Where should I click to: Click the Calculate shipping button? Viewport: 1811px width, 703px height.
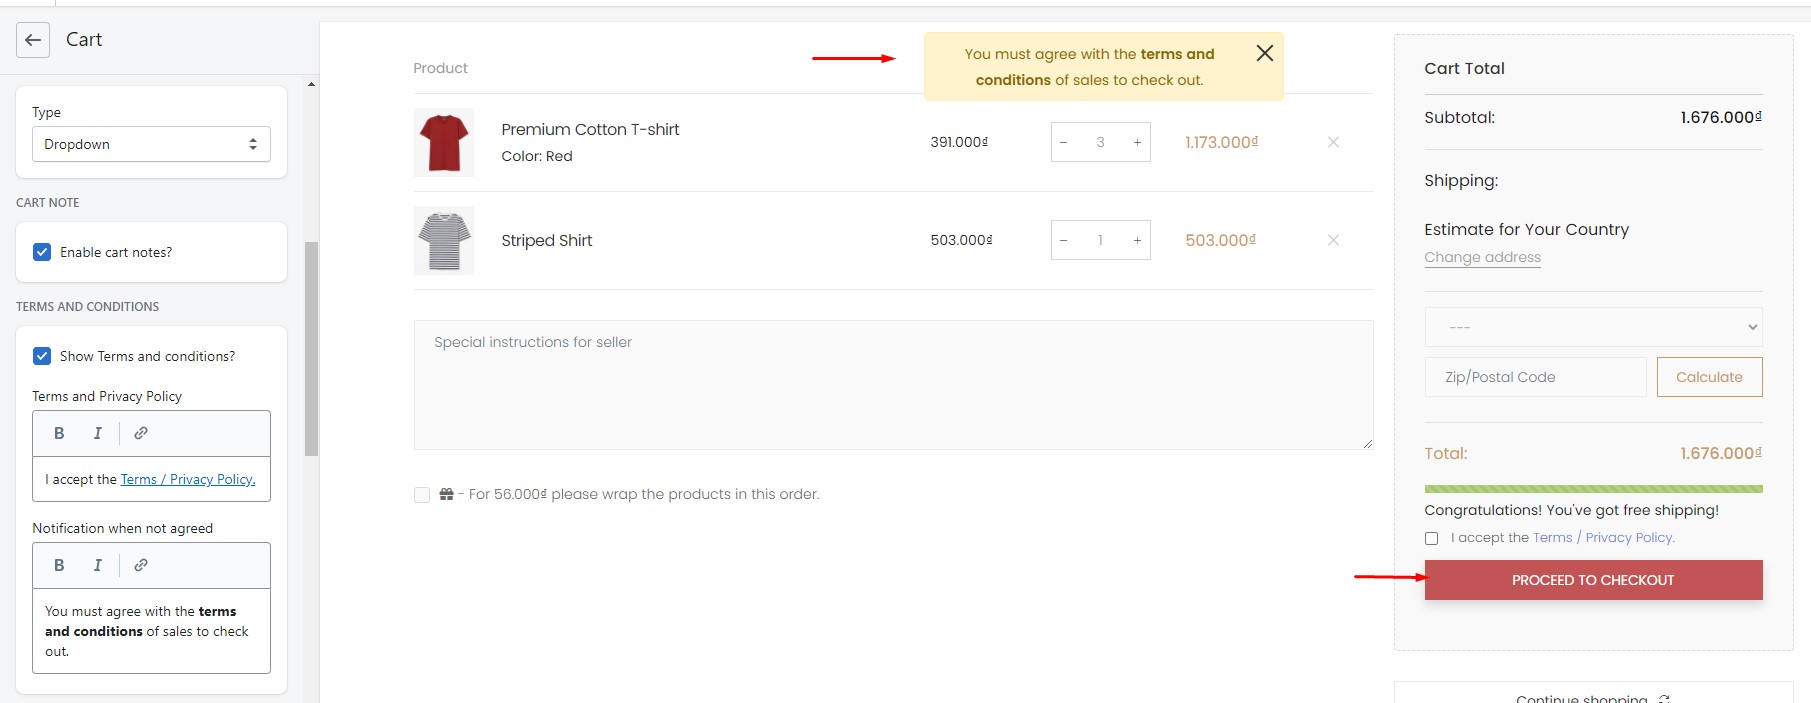click(x=1709, y=377)
